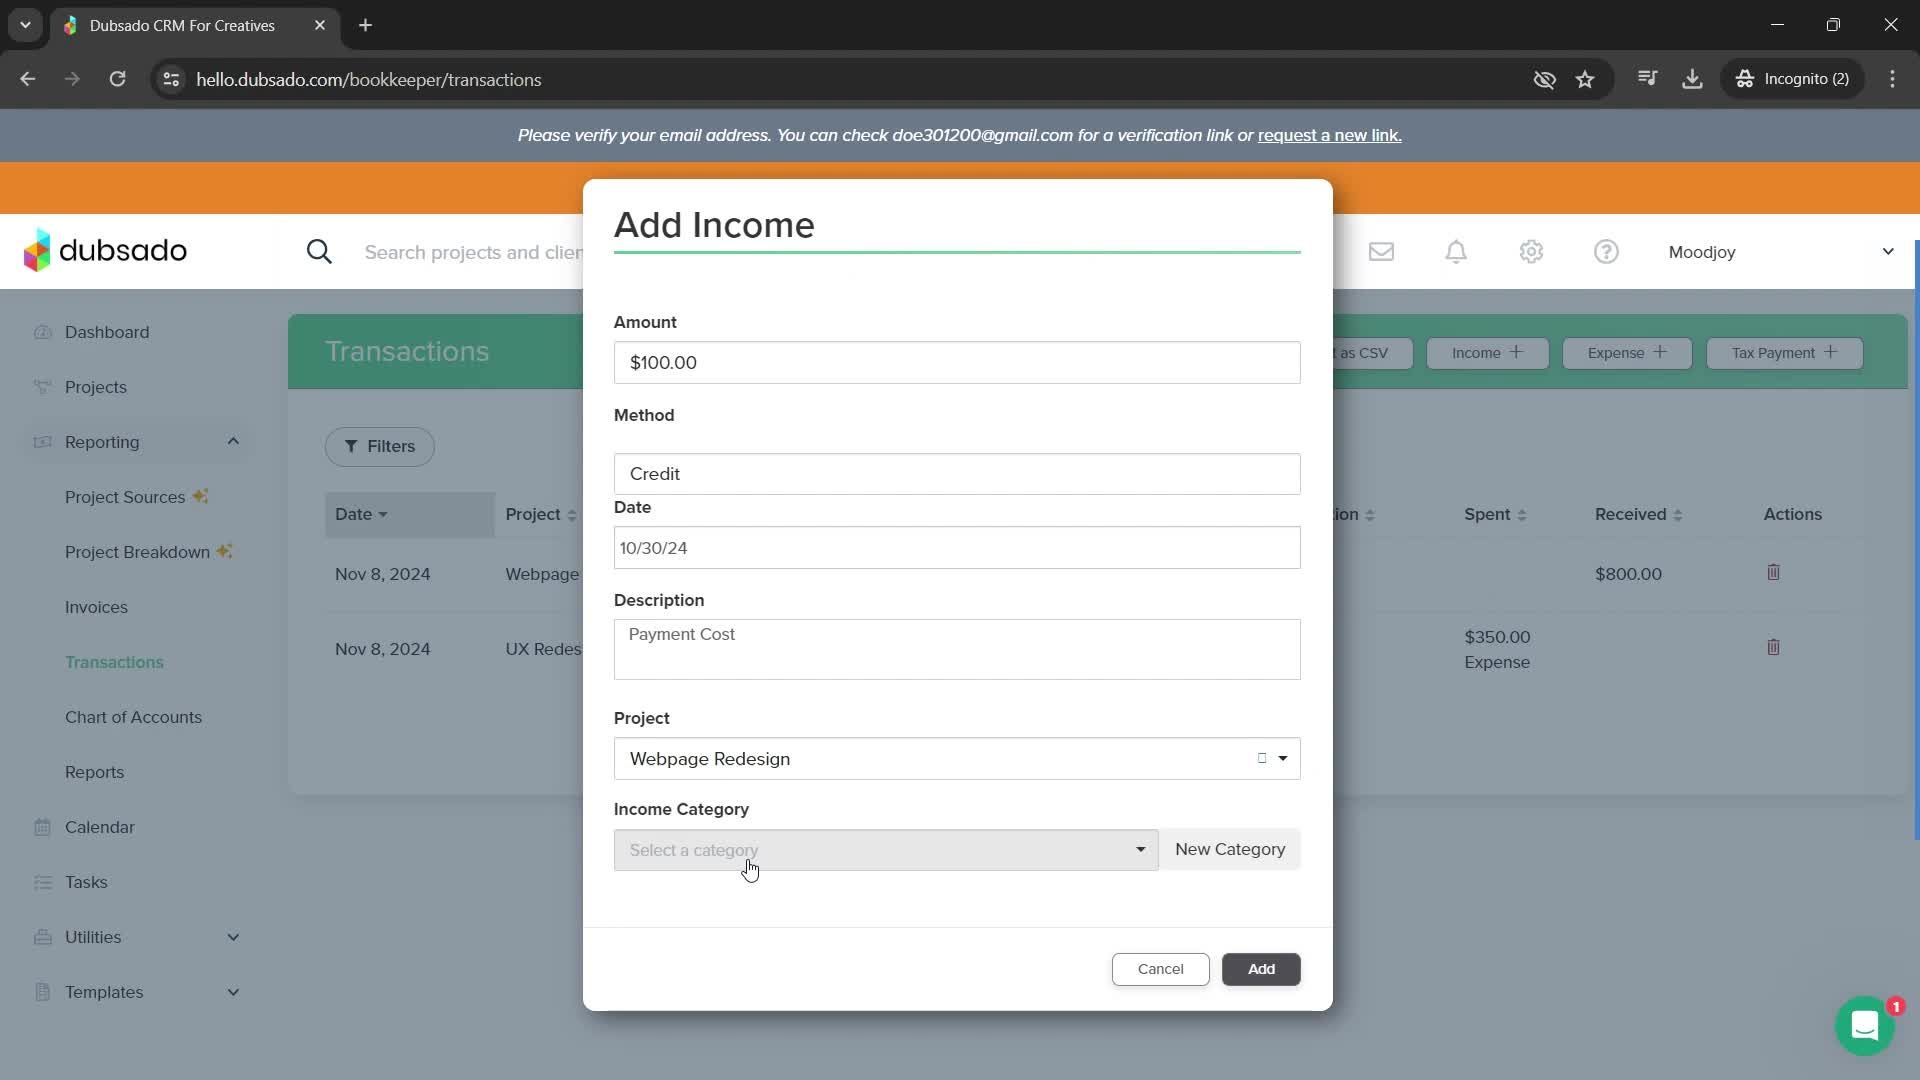Screen dimensions: 1920x1080
Task: Click the Income + button
Action: [x=1487, y=353]
